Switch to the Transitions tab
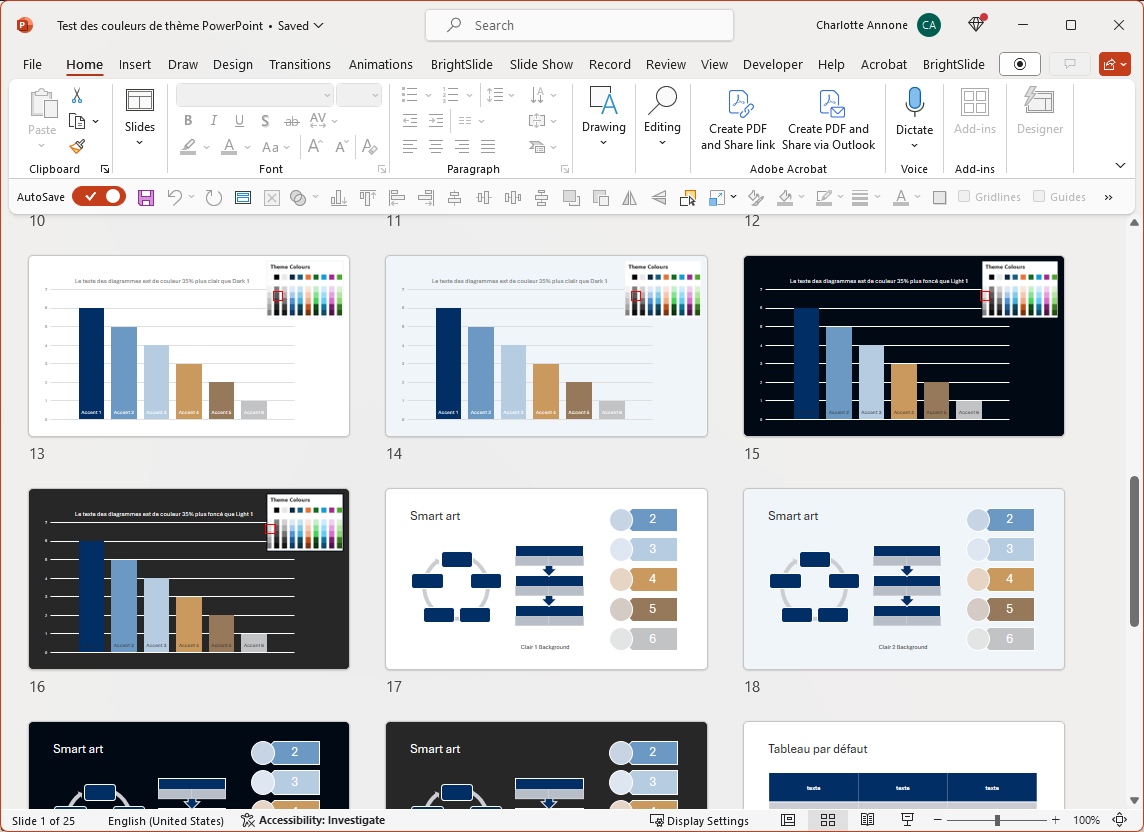Image resolution: width=1144 pixels, height=832 pixels. click(300, 64)
